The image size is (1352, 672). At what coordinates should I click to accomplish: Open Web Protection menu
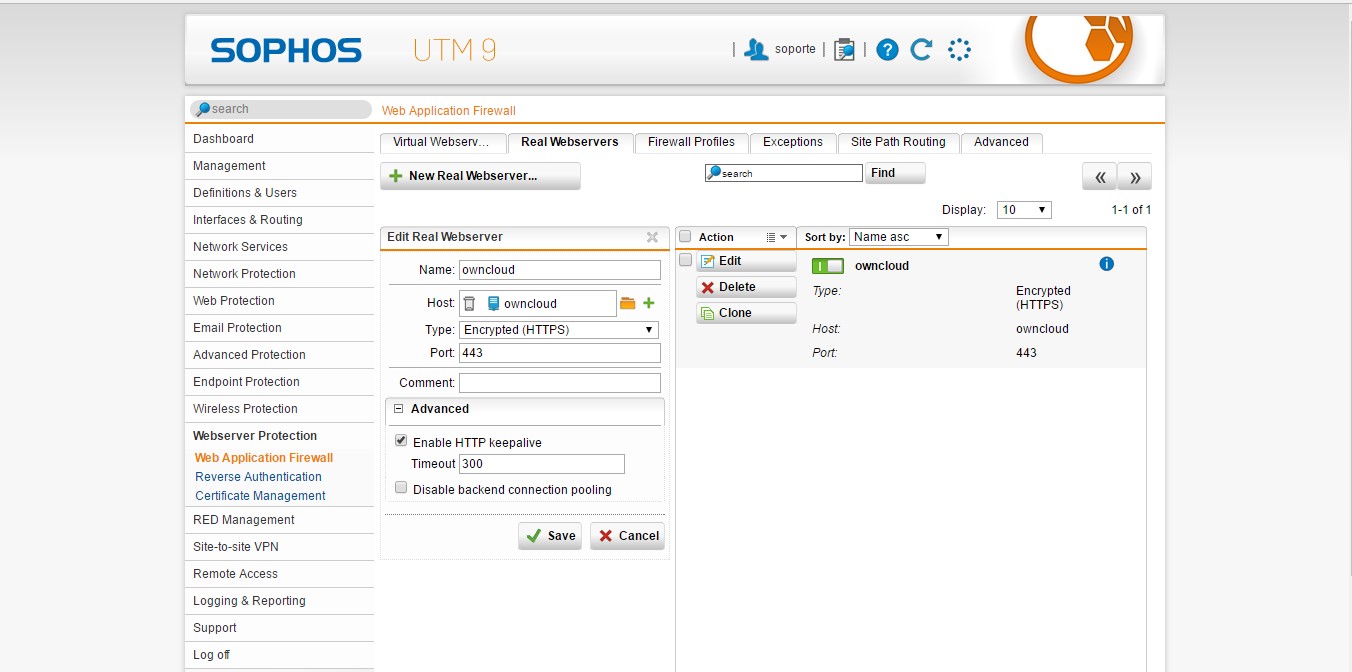tap(279, 301)
